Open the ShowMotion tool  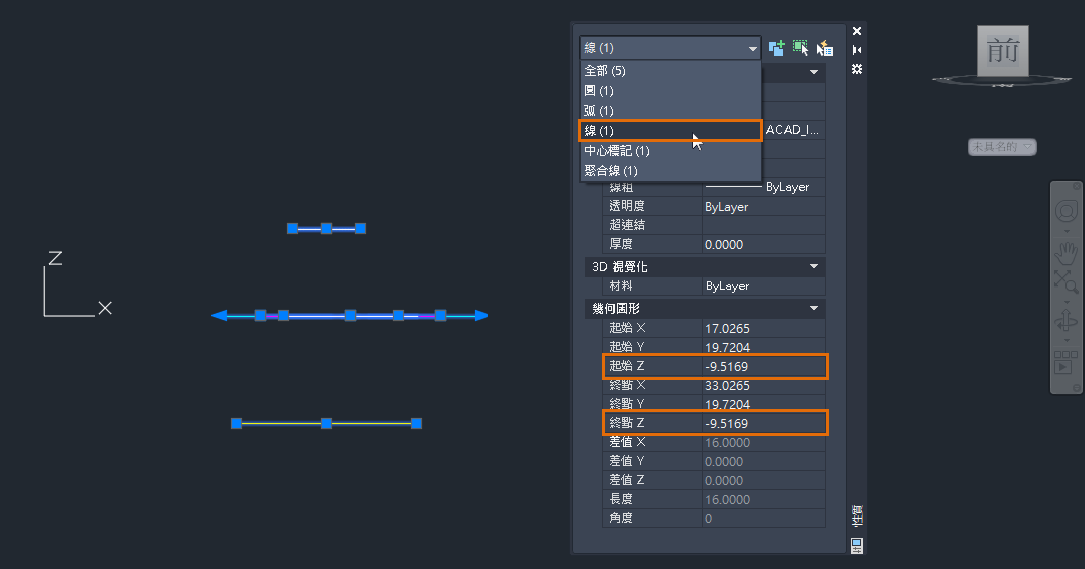pyautogui.click(x=1066, y=361)
